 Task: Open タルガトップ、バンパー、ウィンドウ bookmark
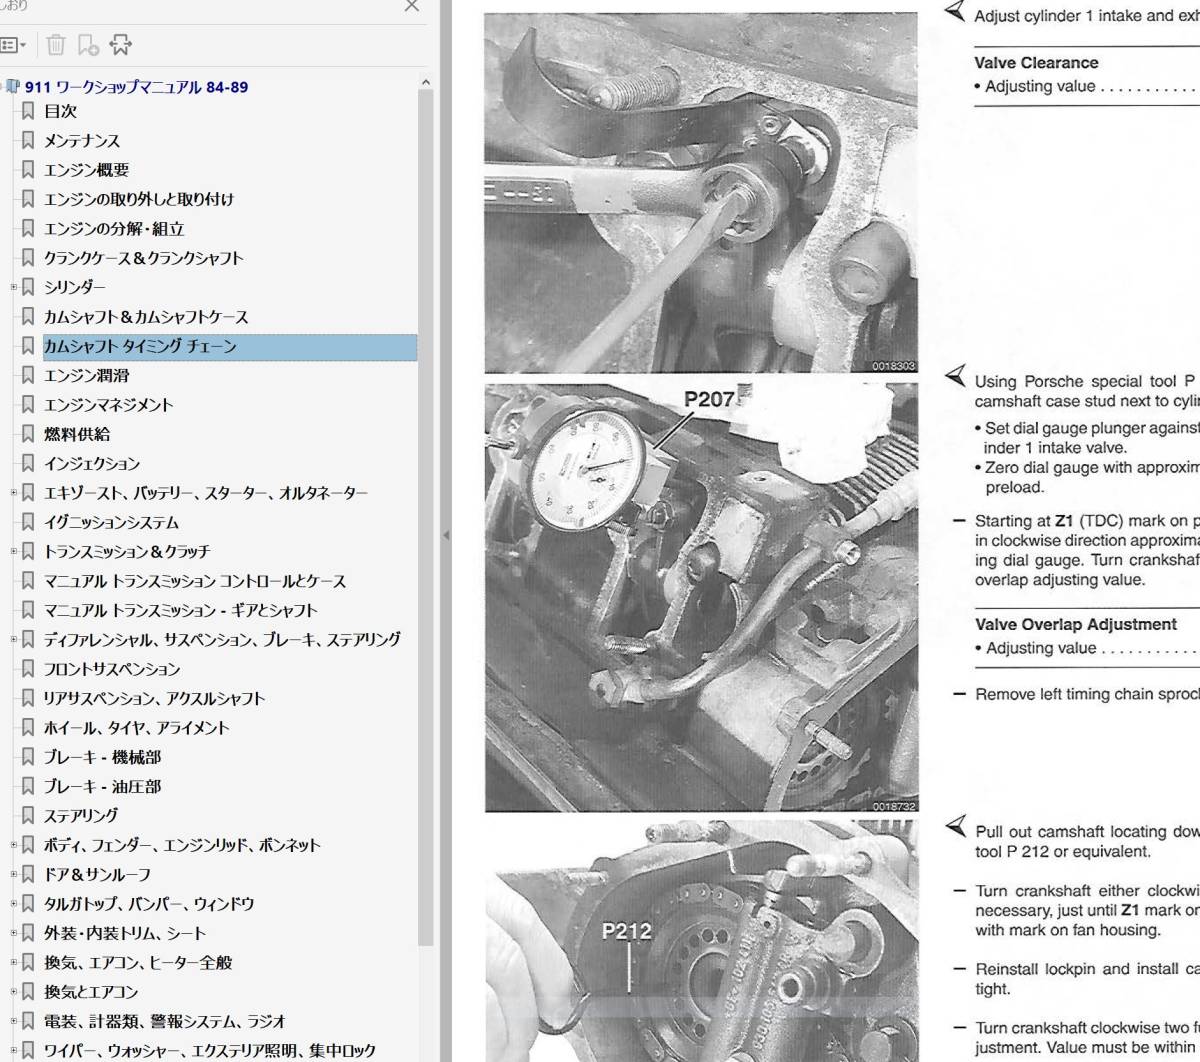(149, 903)
